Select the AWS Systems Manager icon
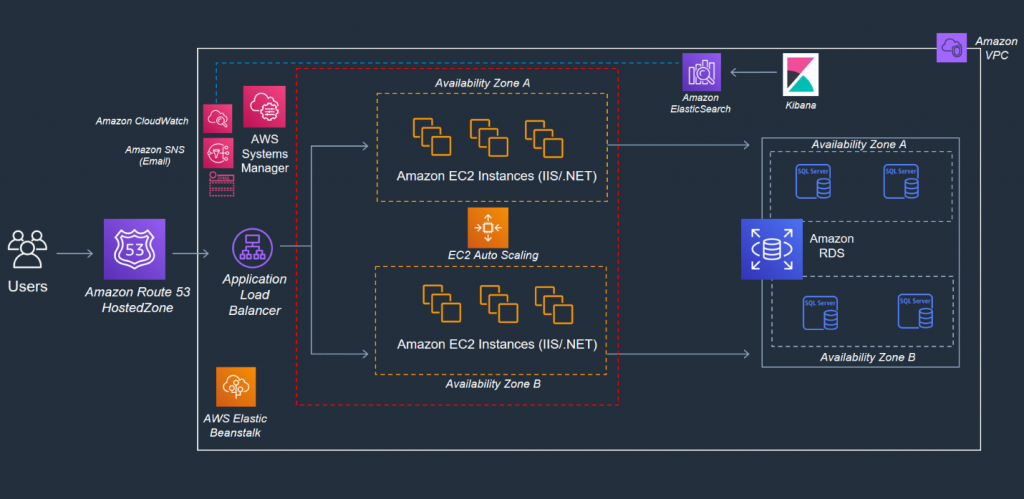 pos(264,106)
